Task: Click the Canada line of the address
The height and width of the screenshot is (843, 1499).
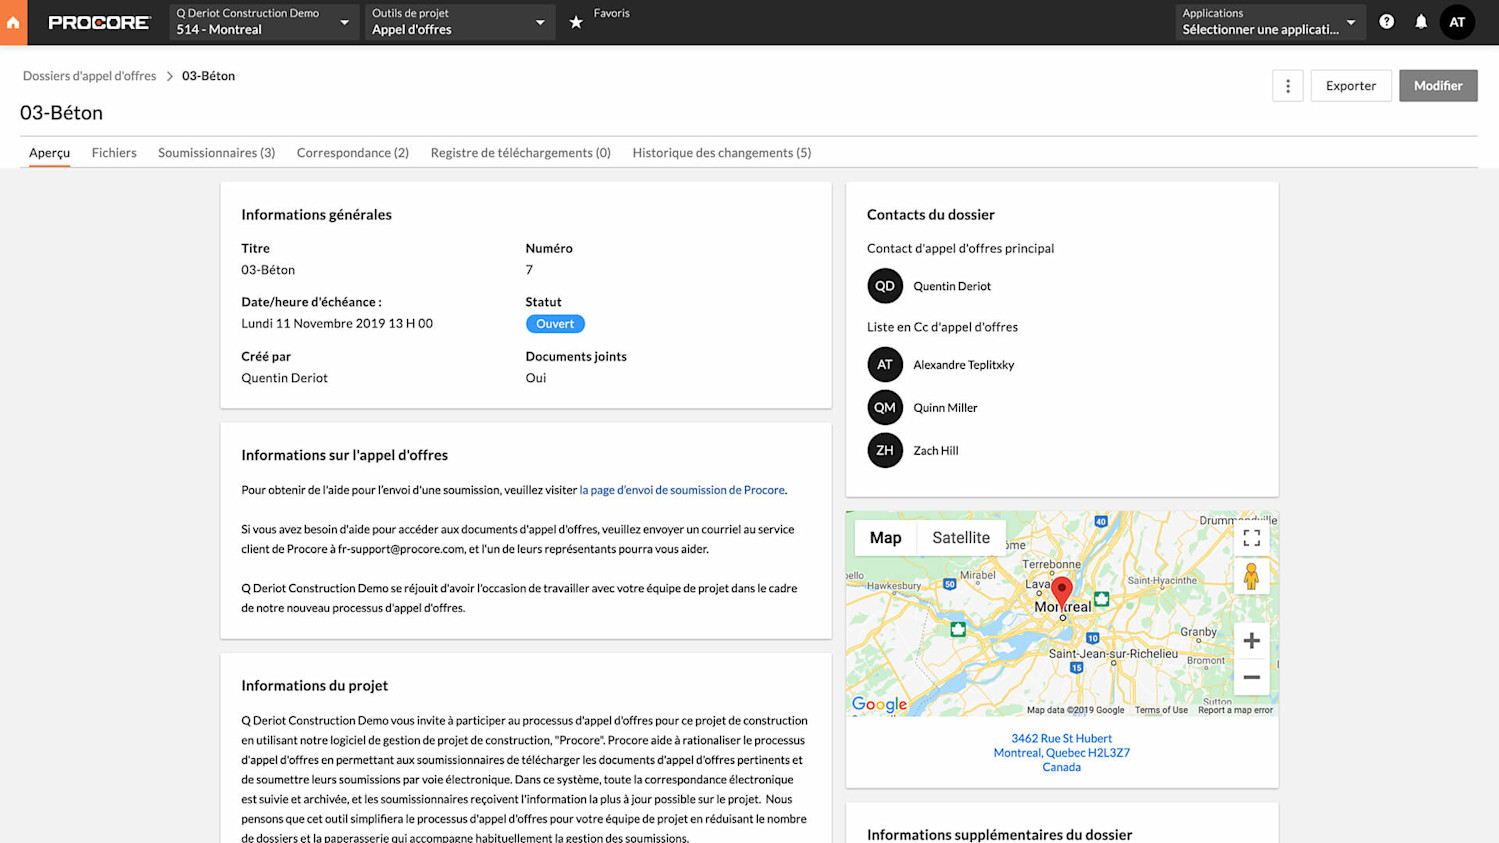Action: (x=1061, y=767)
